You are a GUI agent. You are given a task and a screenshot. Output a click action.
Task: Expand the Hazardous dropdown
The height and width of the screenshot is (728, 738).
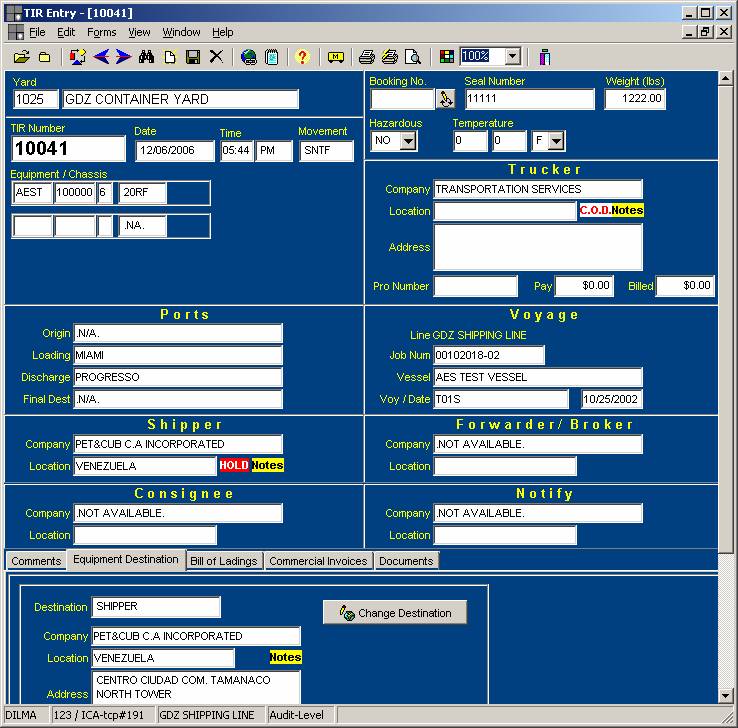tap(407, 142)
